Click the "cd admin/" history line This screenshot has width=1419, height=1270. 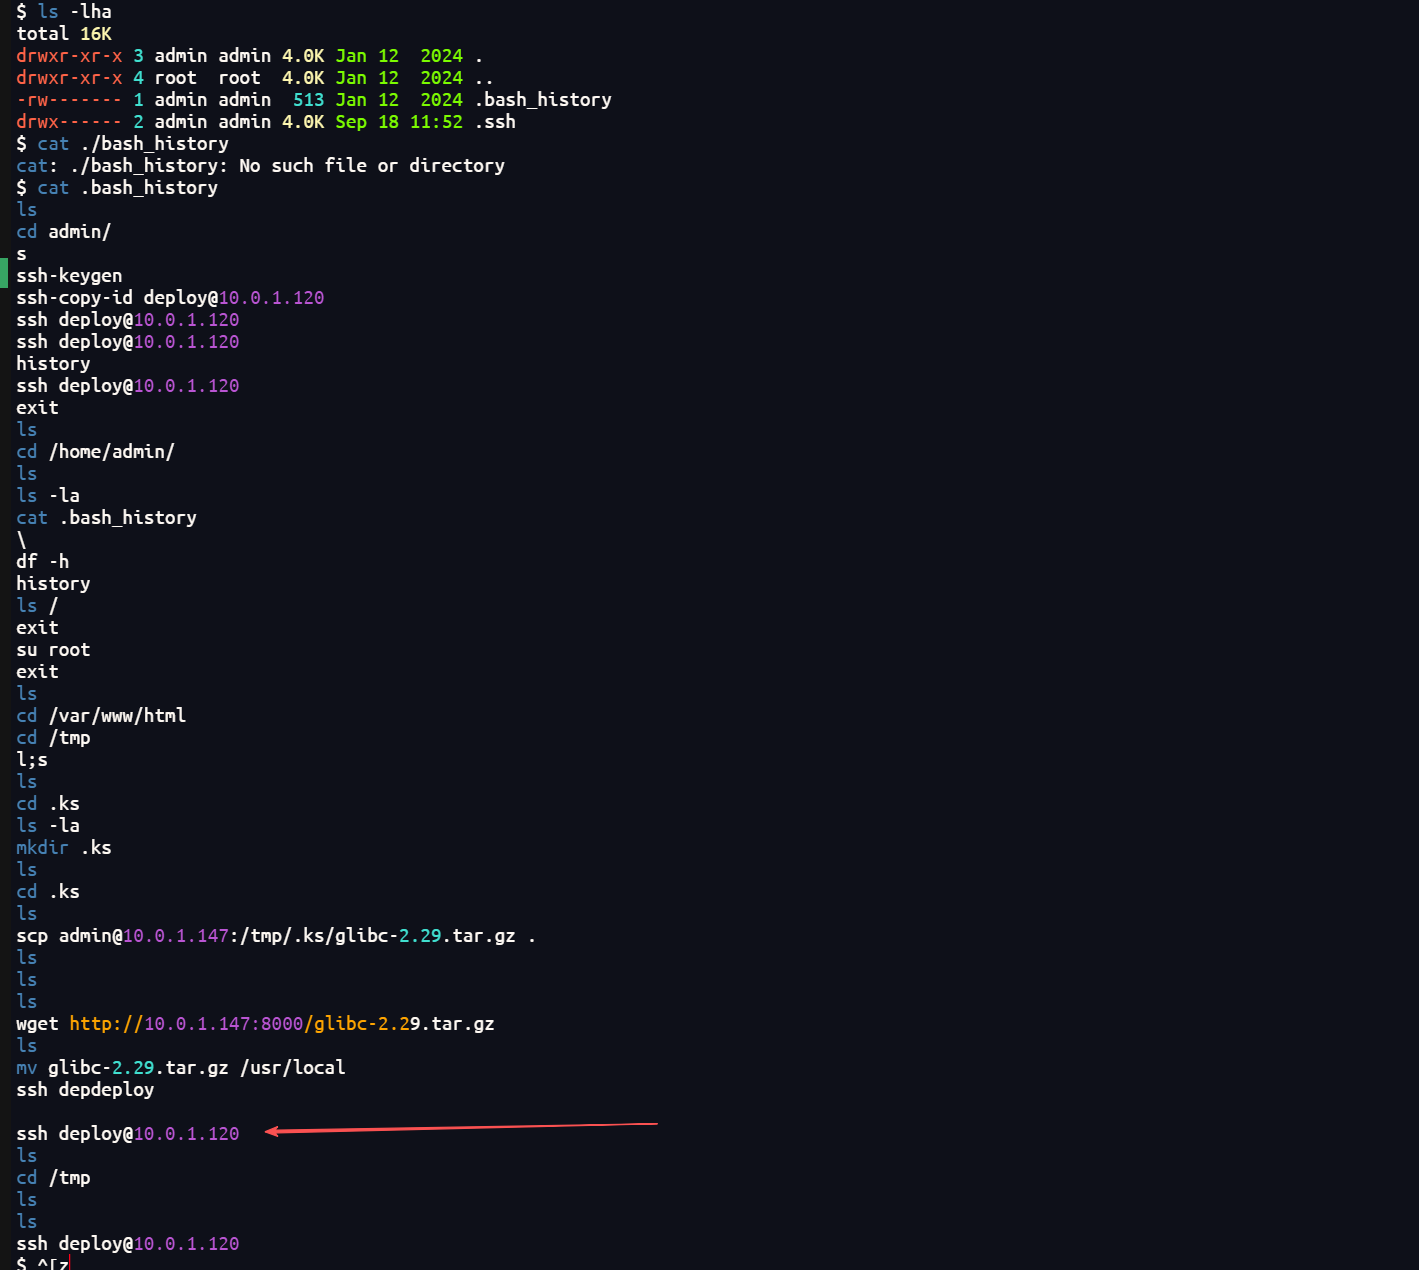tap(64, 232)
